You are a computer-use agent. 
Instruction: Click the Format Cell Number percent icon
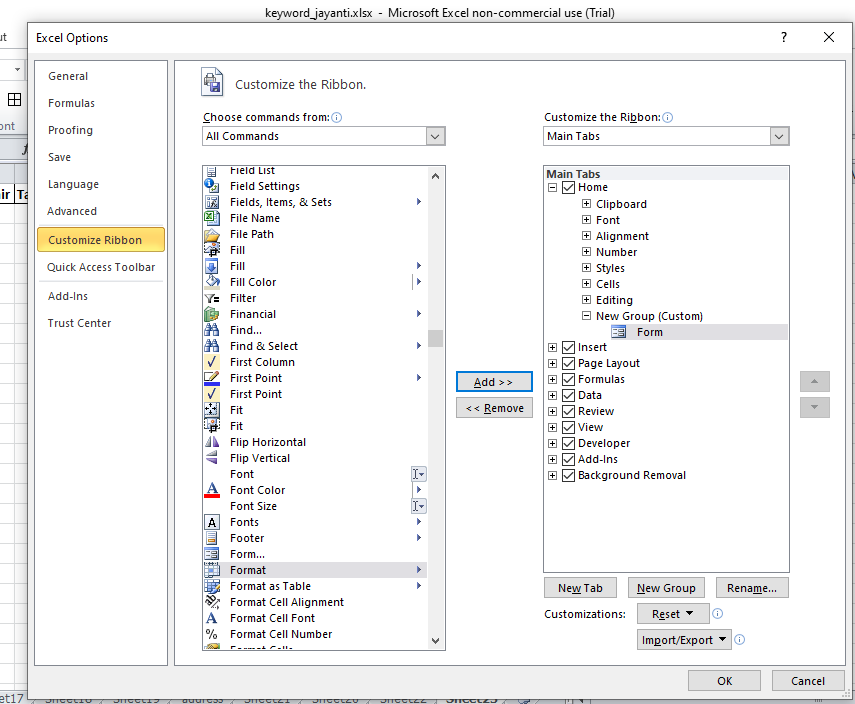212,634
